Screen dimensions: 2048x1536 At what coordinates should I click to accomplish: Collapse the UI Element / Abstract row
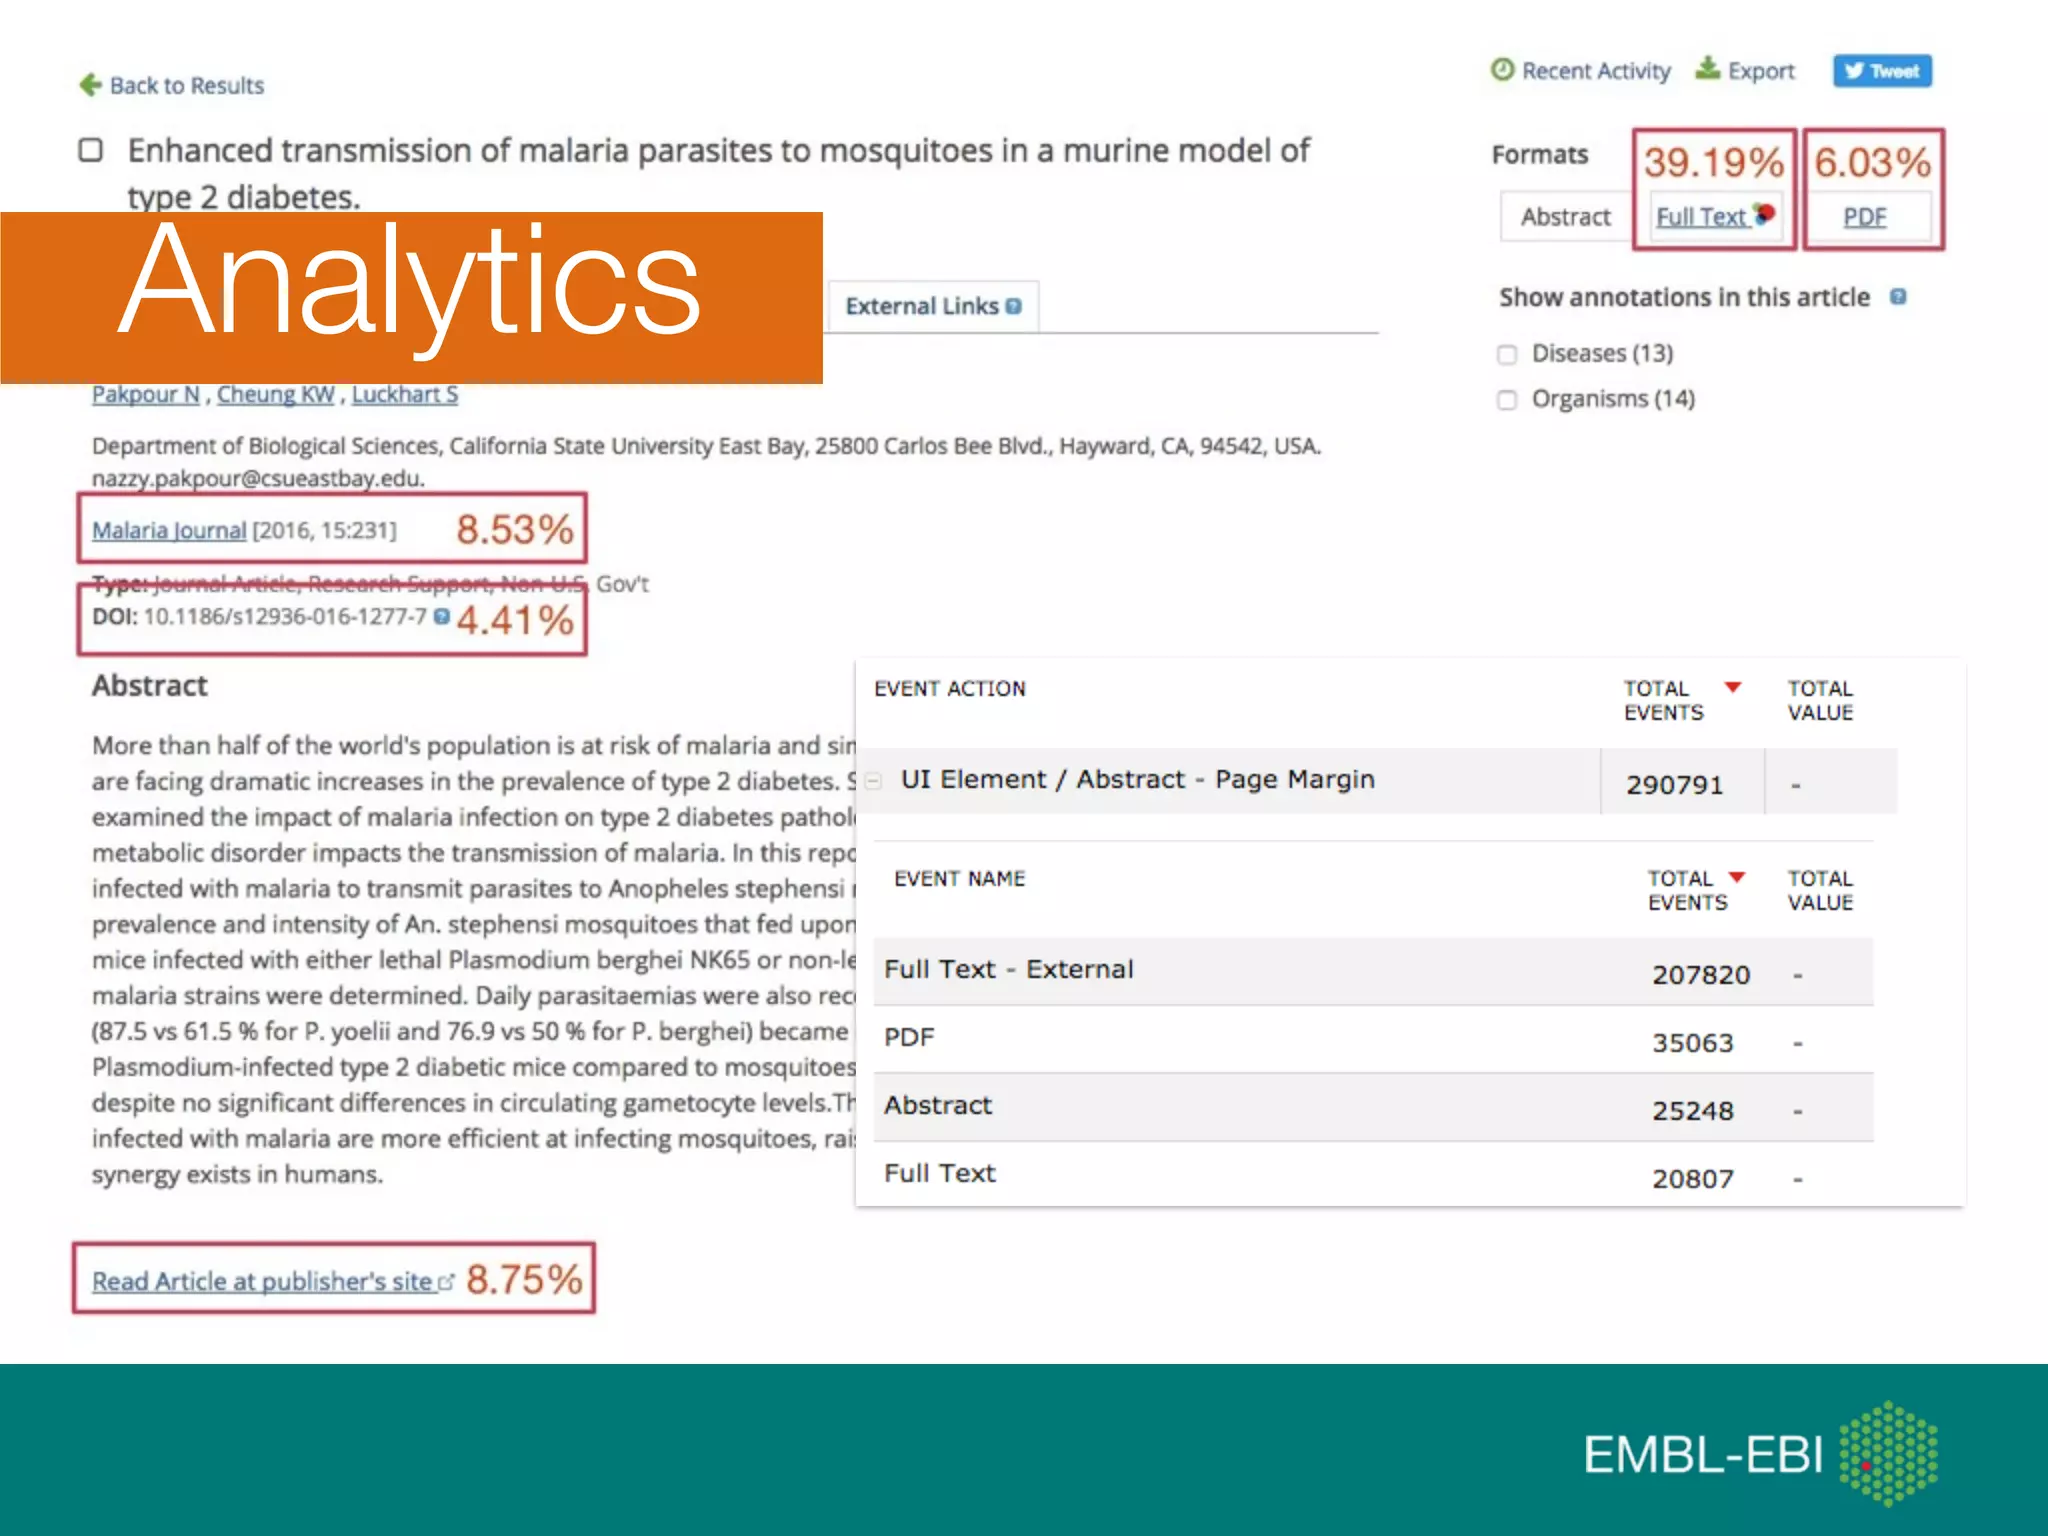tap(873, 781)
